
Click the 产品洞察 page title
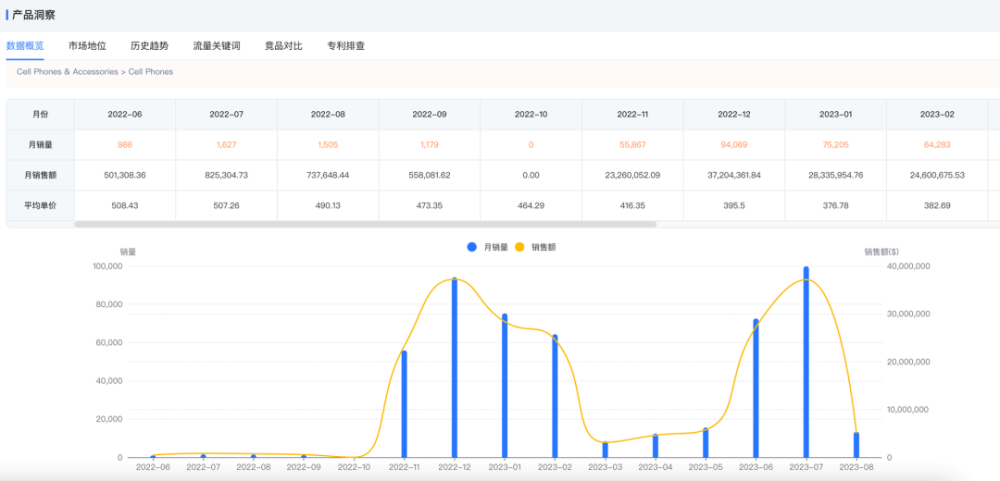coord(34,15)
